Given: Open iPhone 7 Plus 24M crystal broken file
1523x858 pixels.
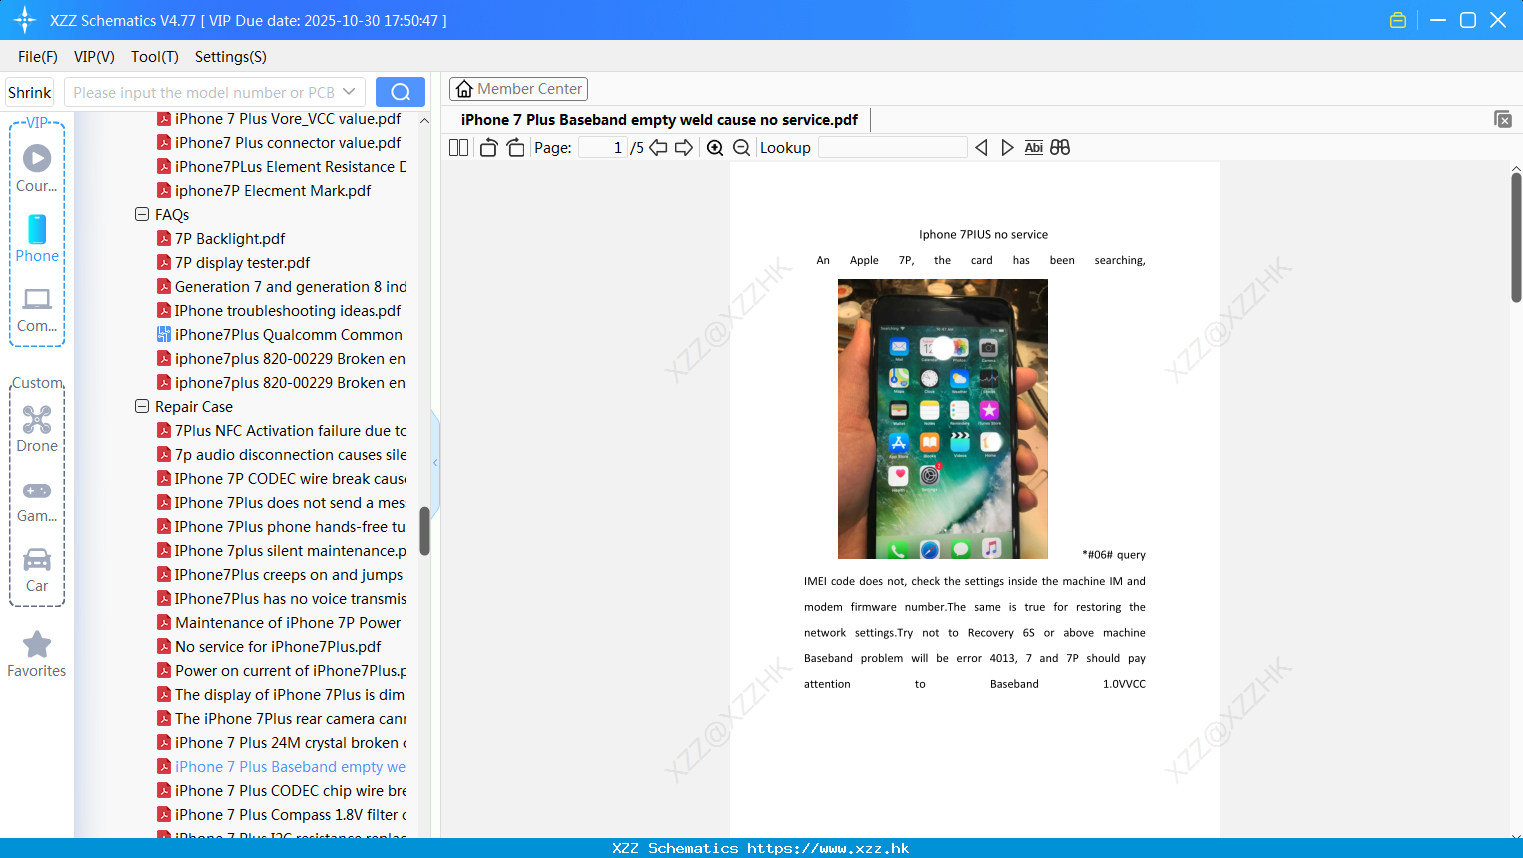Looking at the screenshot, I should tap(282, 743).
